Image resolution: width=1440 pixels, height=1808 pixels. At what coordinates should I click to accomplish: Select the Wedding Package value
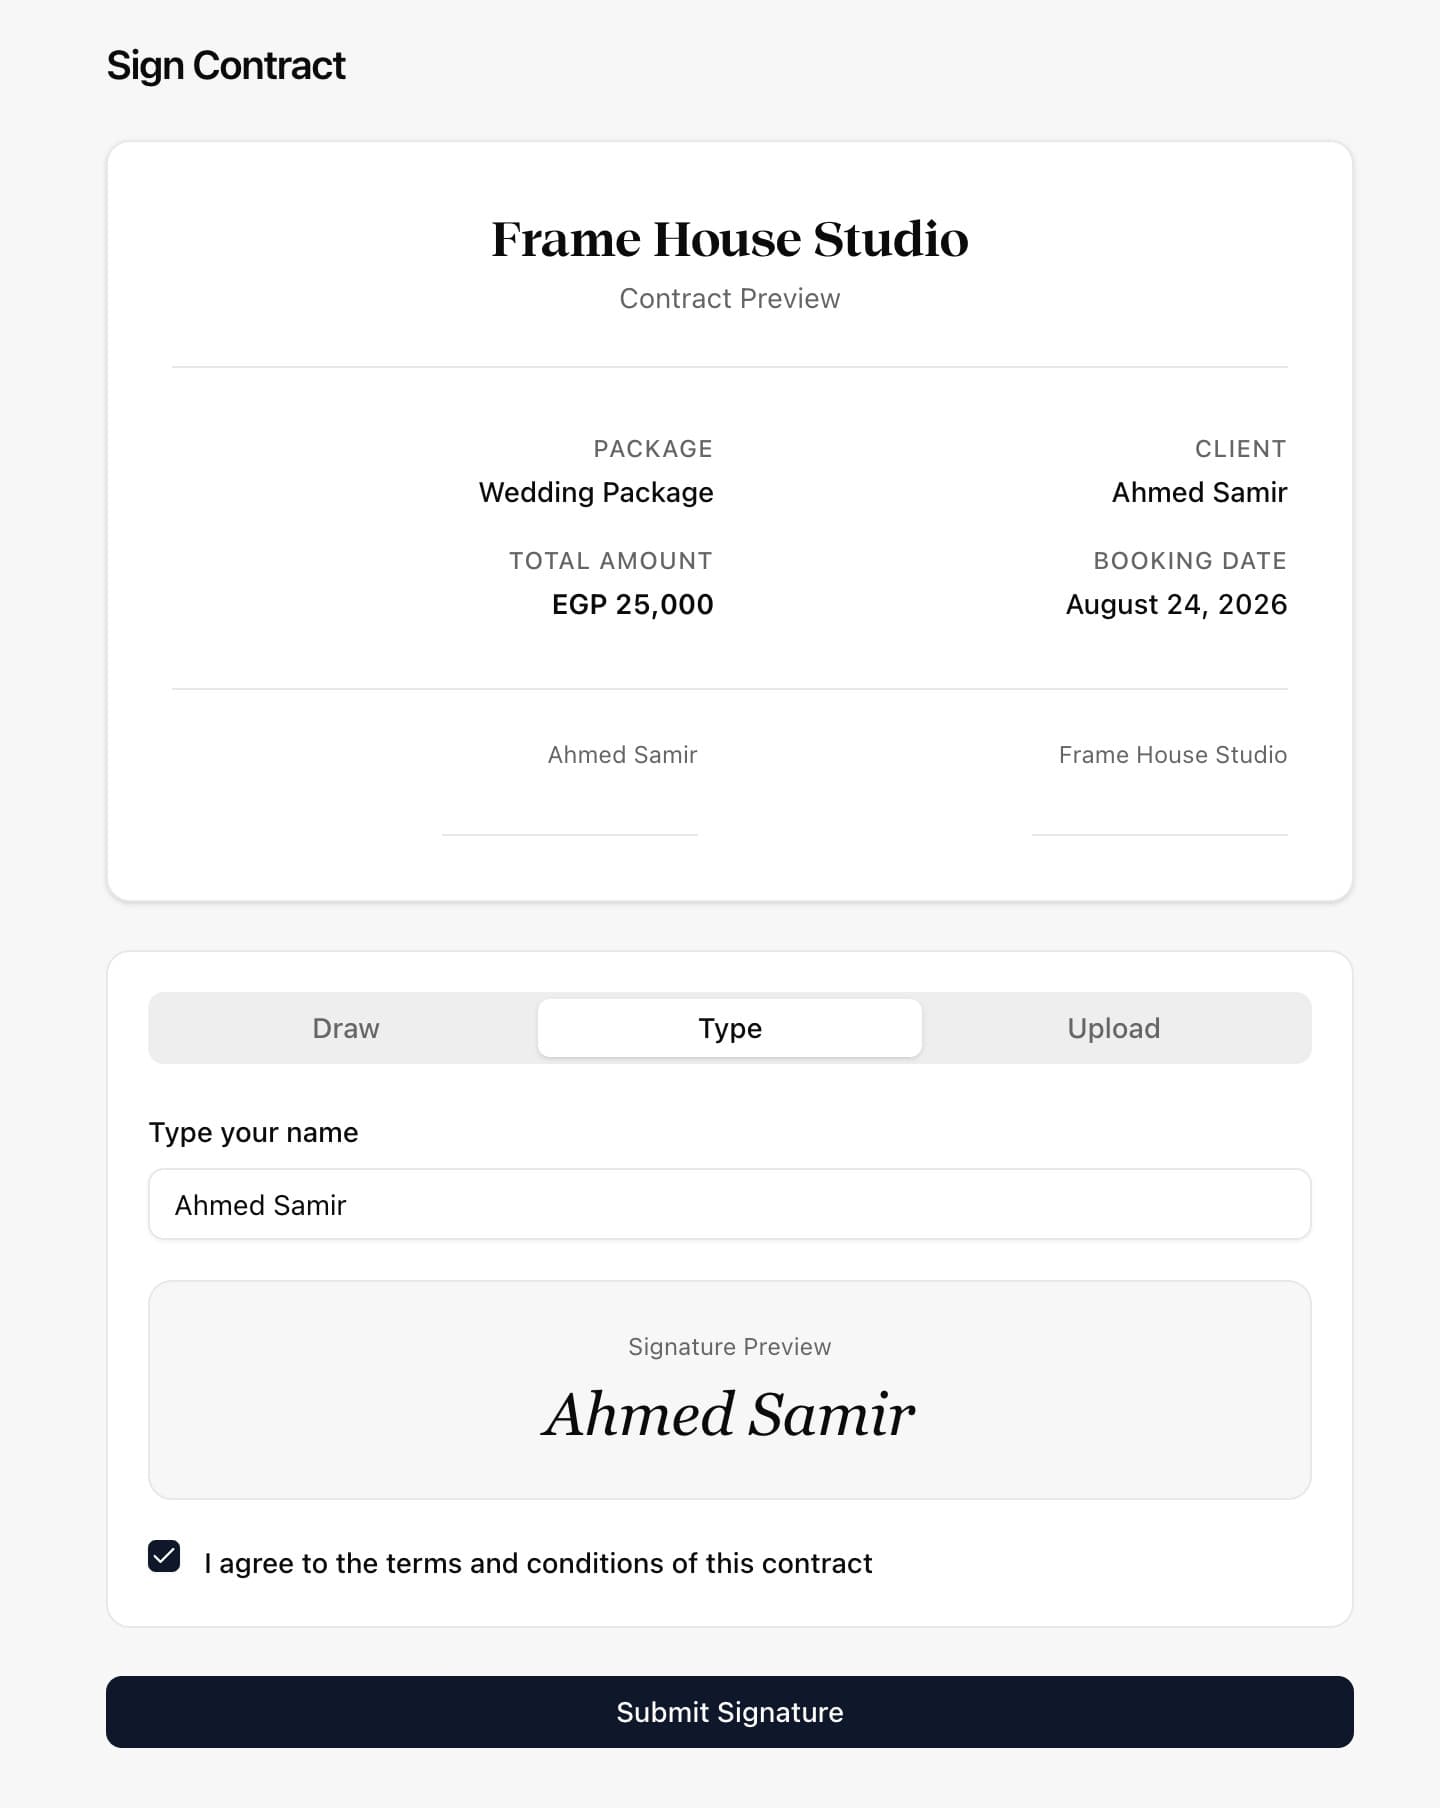tap(596, 493)
